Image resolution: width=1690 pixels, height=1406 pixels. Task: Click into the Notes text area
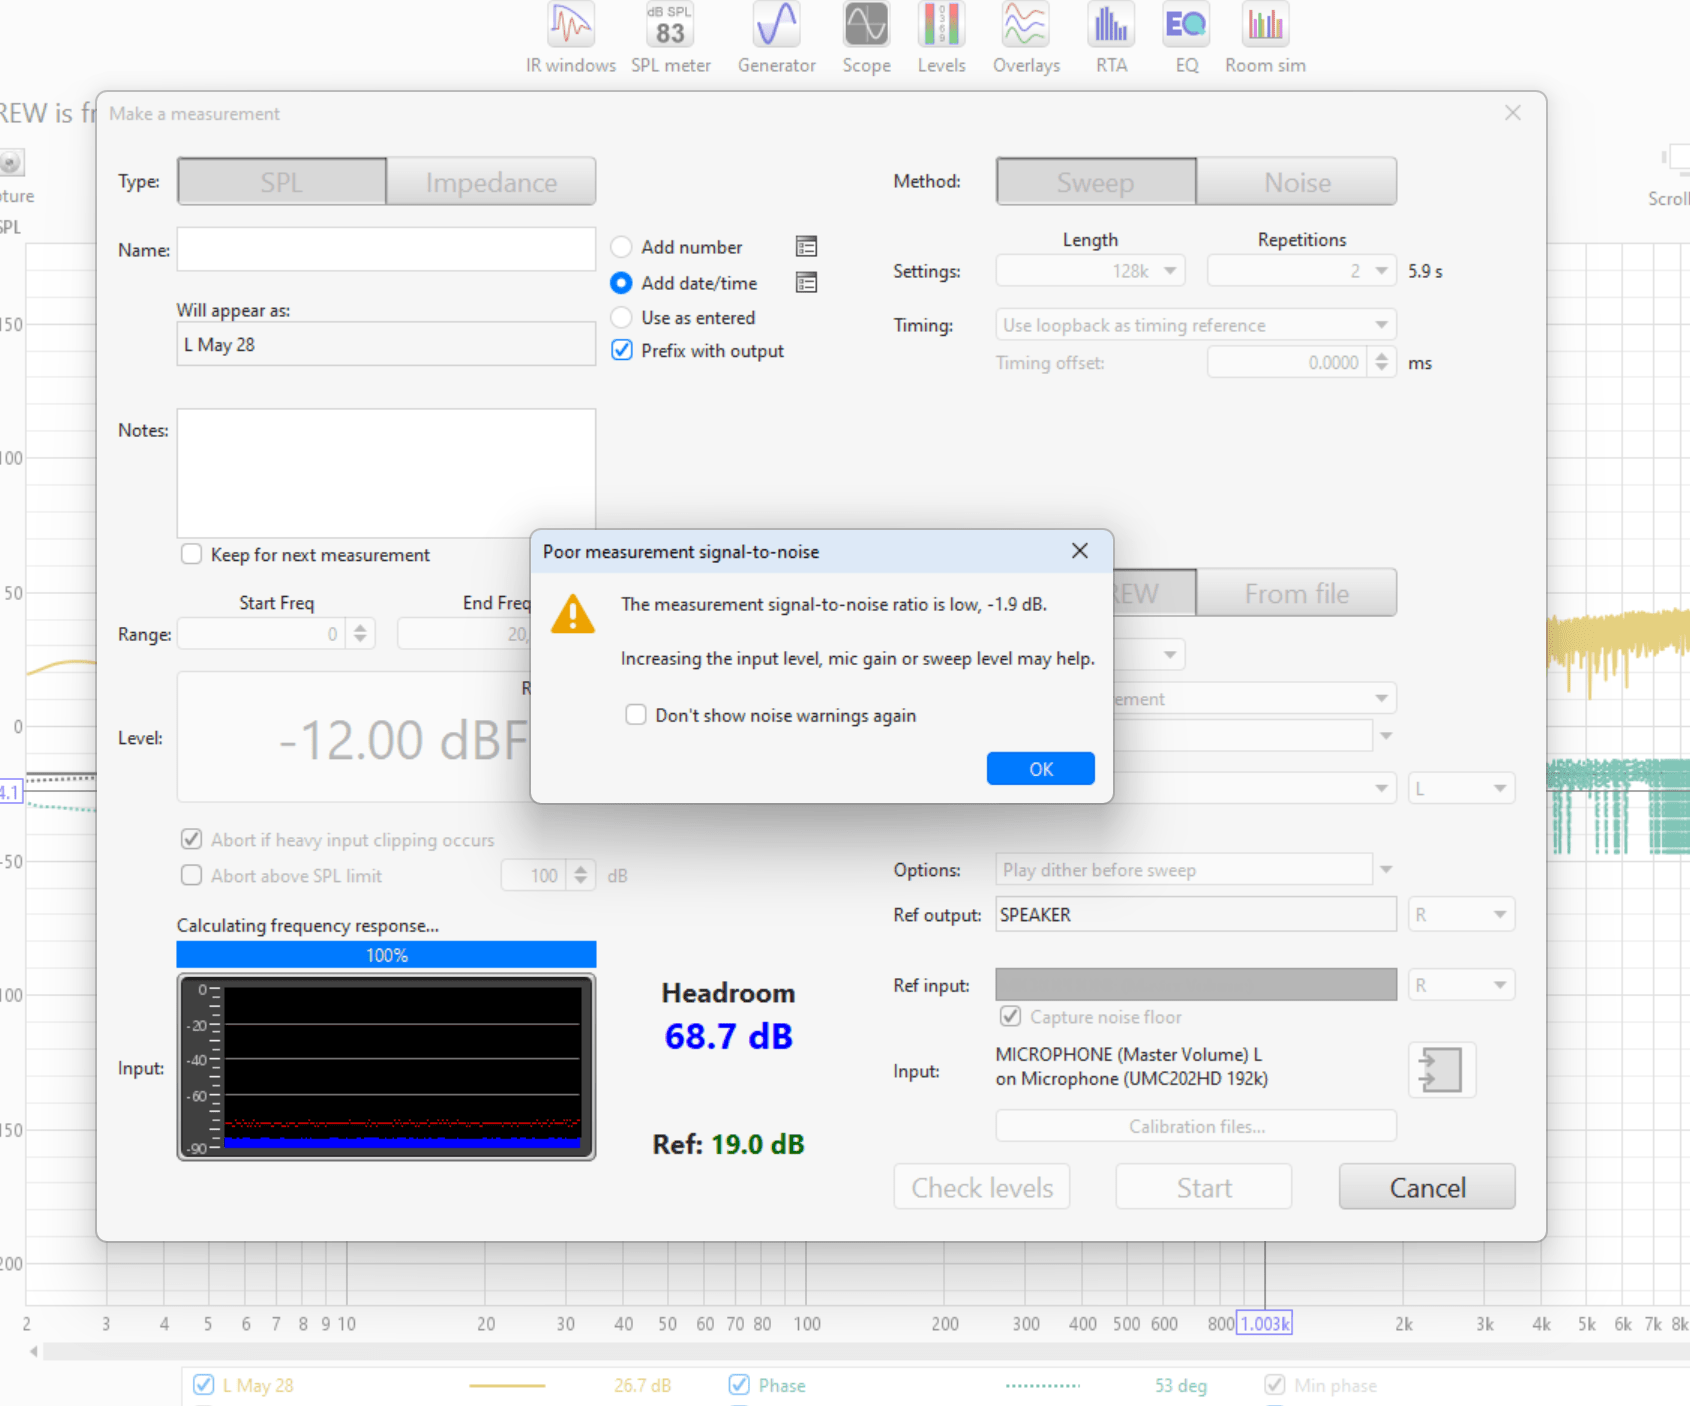[x=386, y=473]
